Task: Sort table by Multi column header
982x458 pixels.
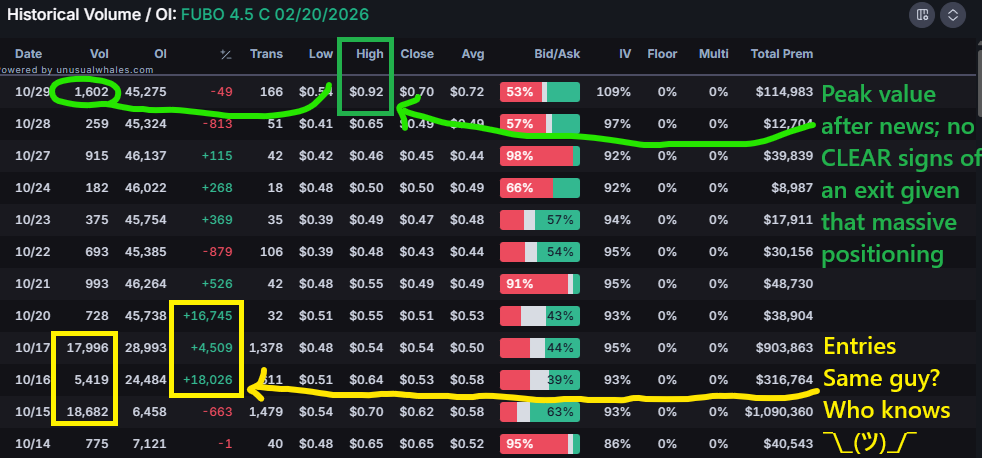Action: coord(714,54)
